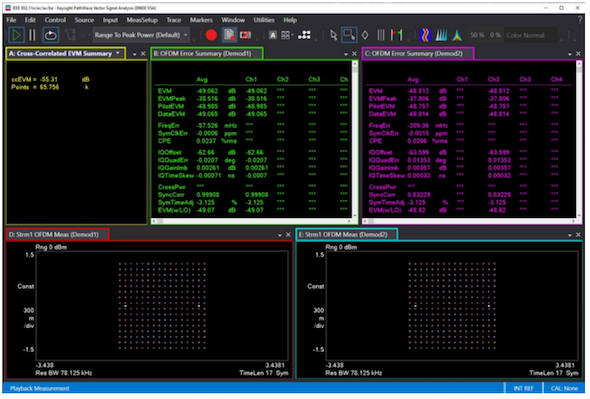Start recording with the red circle button

[x=211, y=35]
